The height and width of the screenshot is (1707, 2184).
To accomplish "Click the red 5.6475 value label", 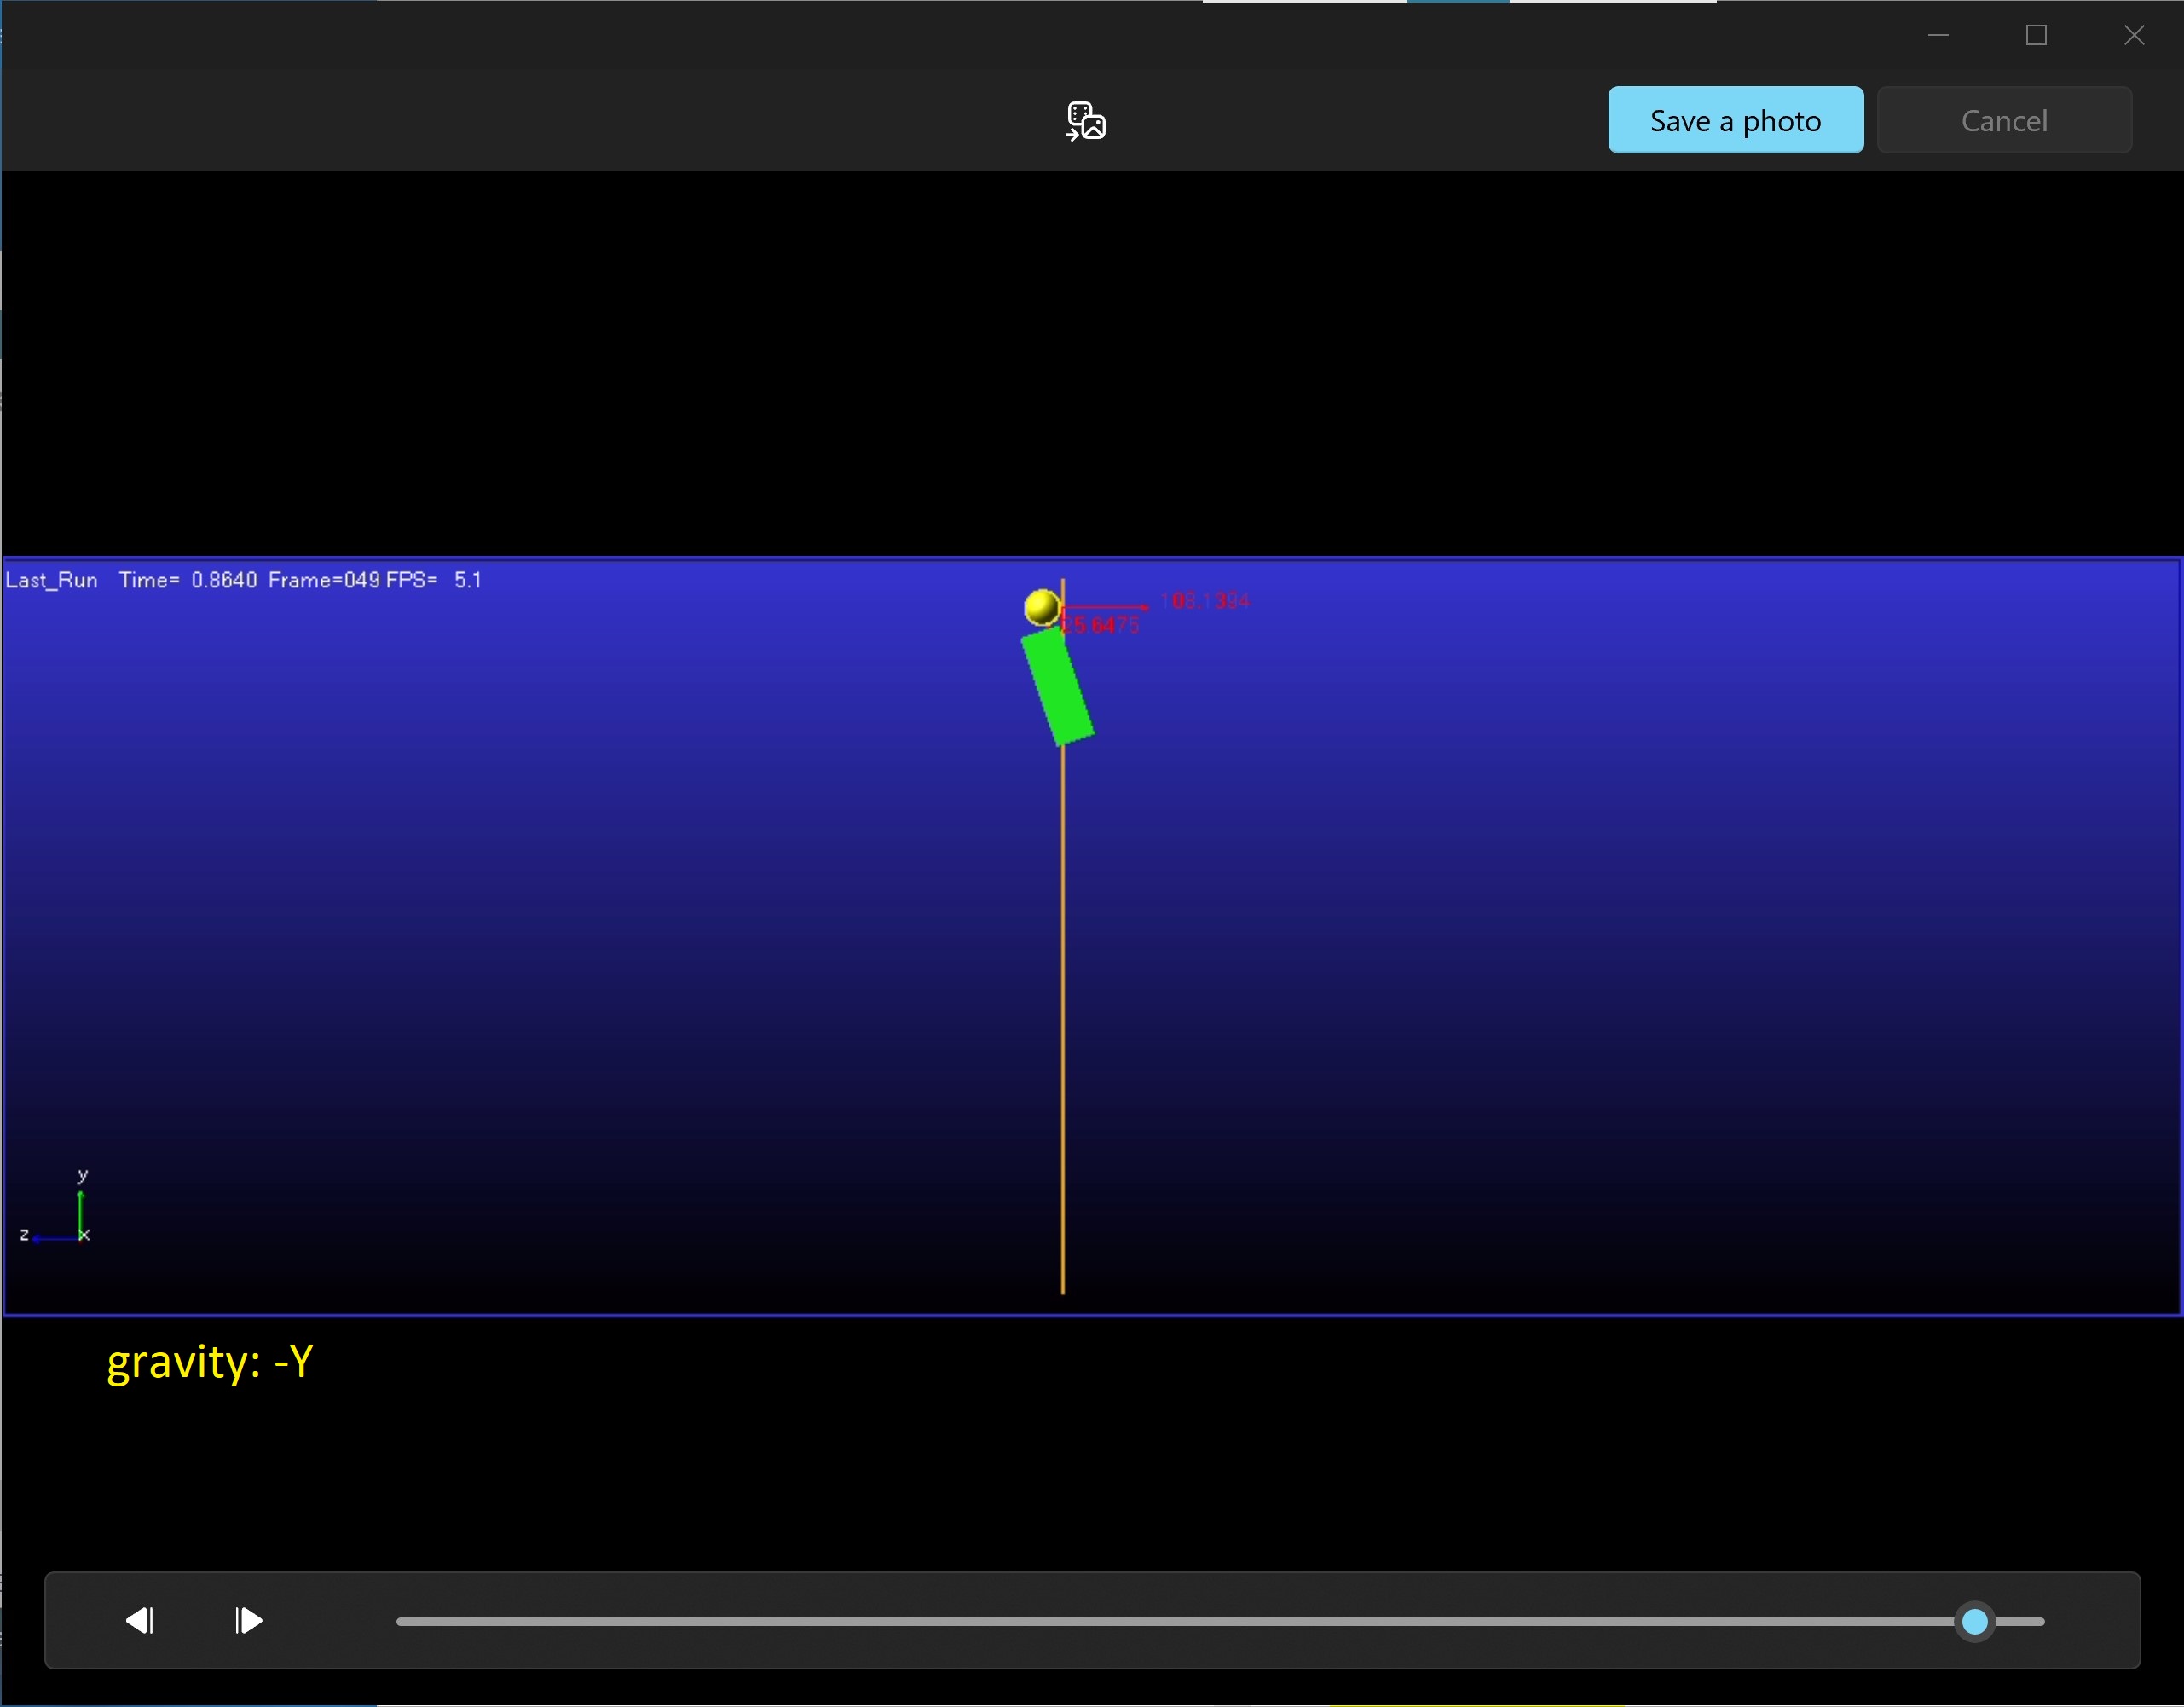I will [x=1101, y=625].
